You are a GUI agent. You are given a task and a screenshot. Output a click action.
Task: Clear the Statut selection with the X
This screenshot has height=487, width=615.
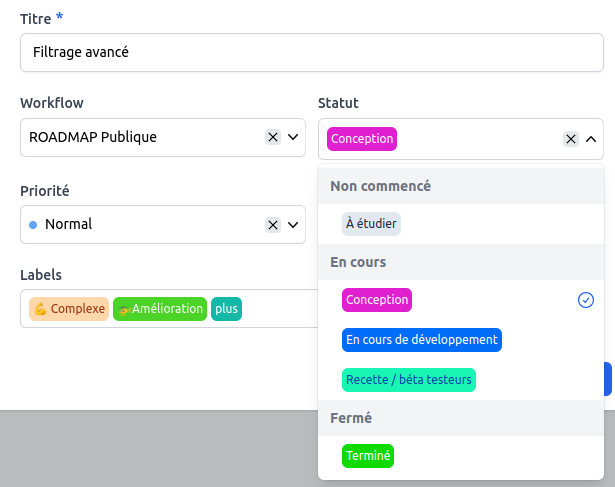pos(571,139)
